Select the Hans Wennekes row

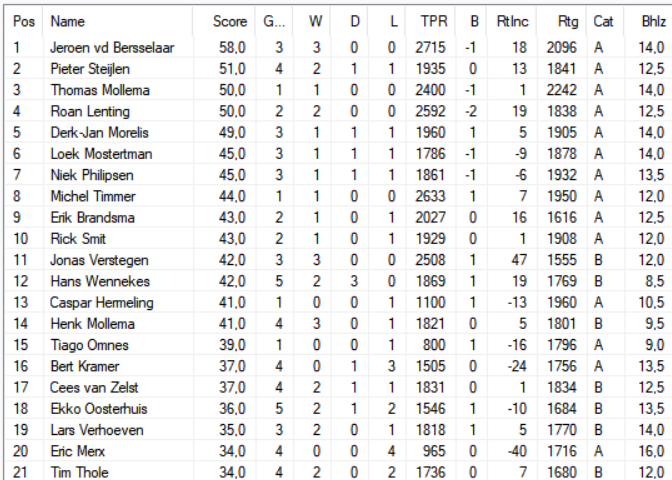coord(339,281)
